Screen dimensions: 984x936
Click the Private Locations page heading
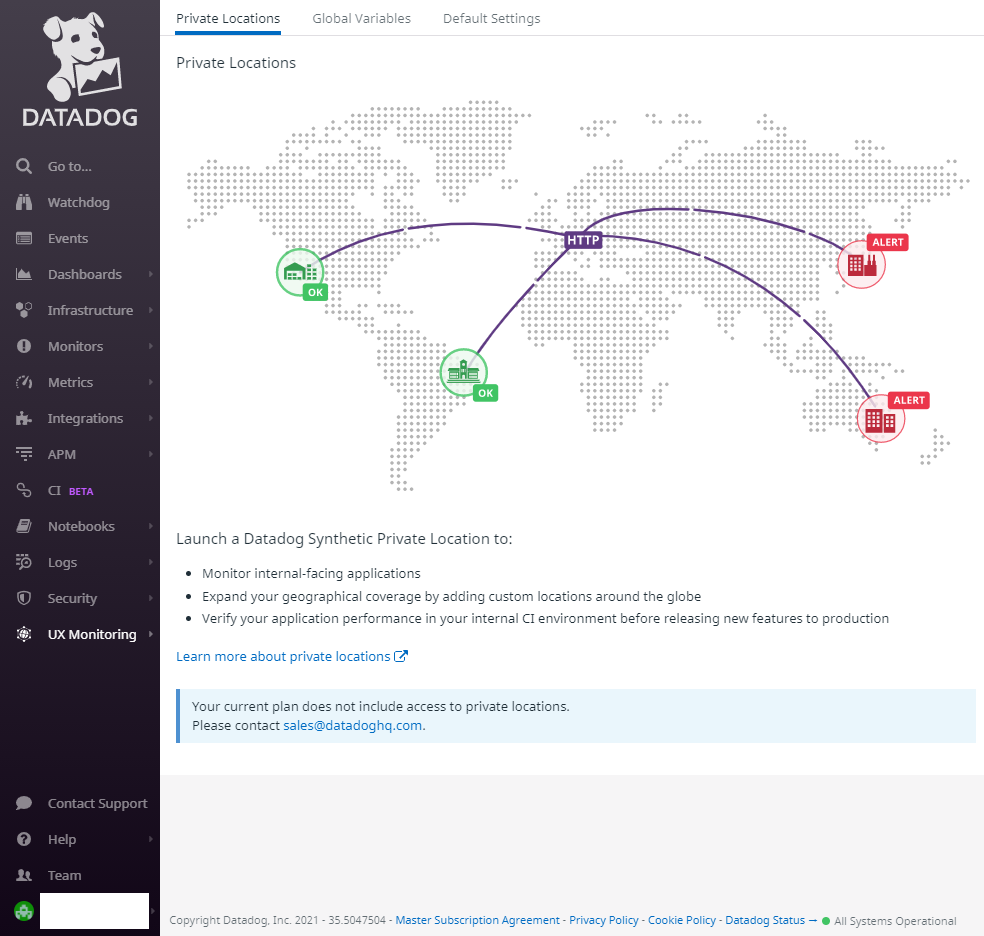point(235,63)
